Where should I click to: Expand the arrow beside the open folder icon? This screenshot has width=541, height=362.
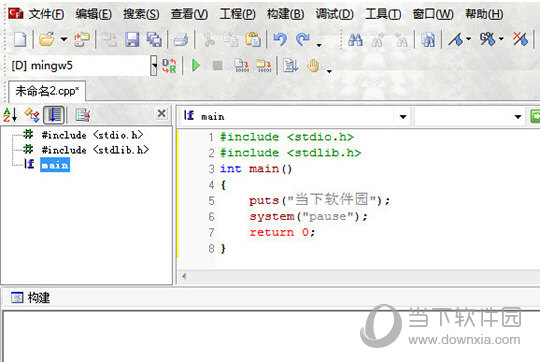(64, 39)
